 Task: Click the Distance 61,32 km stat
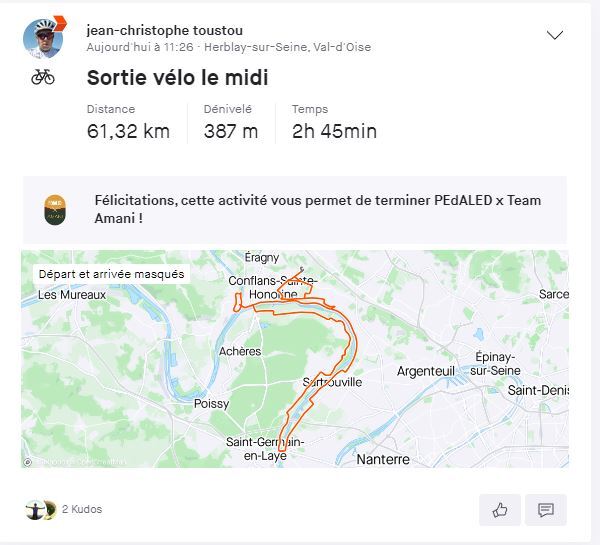(x=128, y=122)
